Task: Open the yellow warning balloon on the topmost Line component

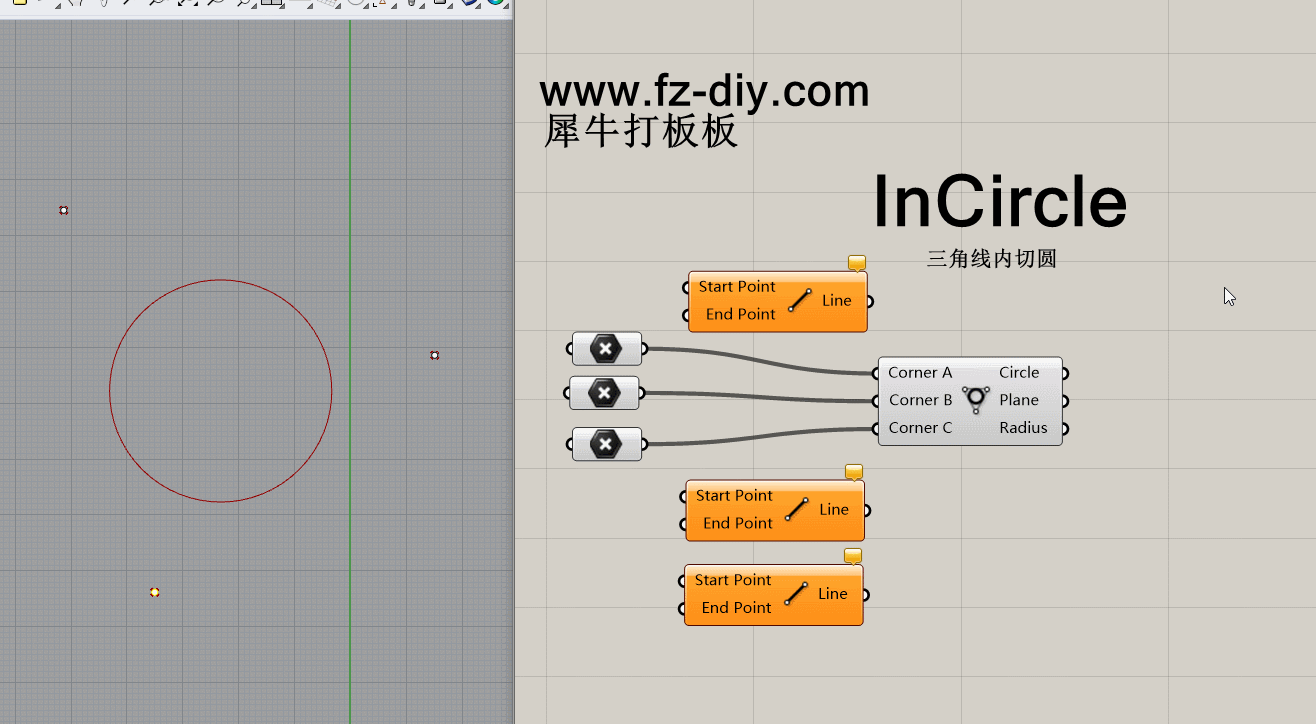Action: click(x=857, y=263)
